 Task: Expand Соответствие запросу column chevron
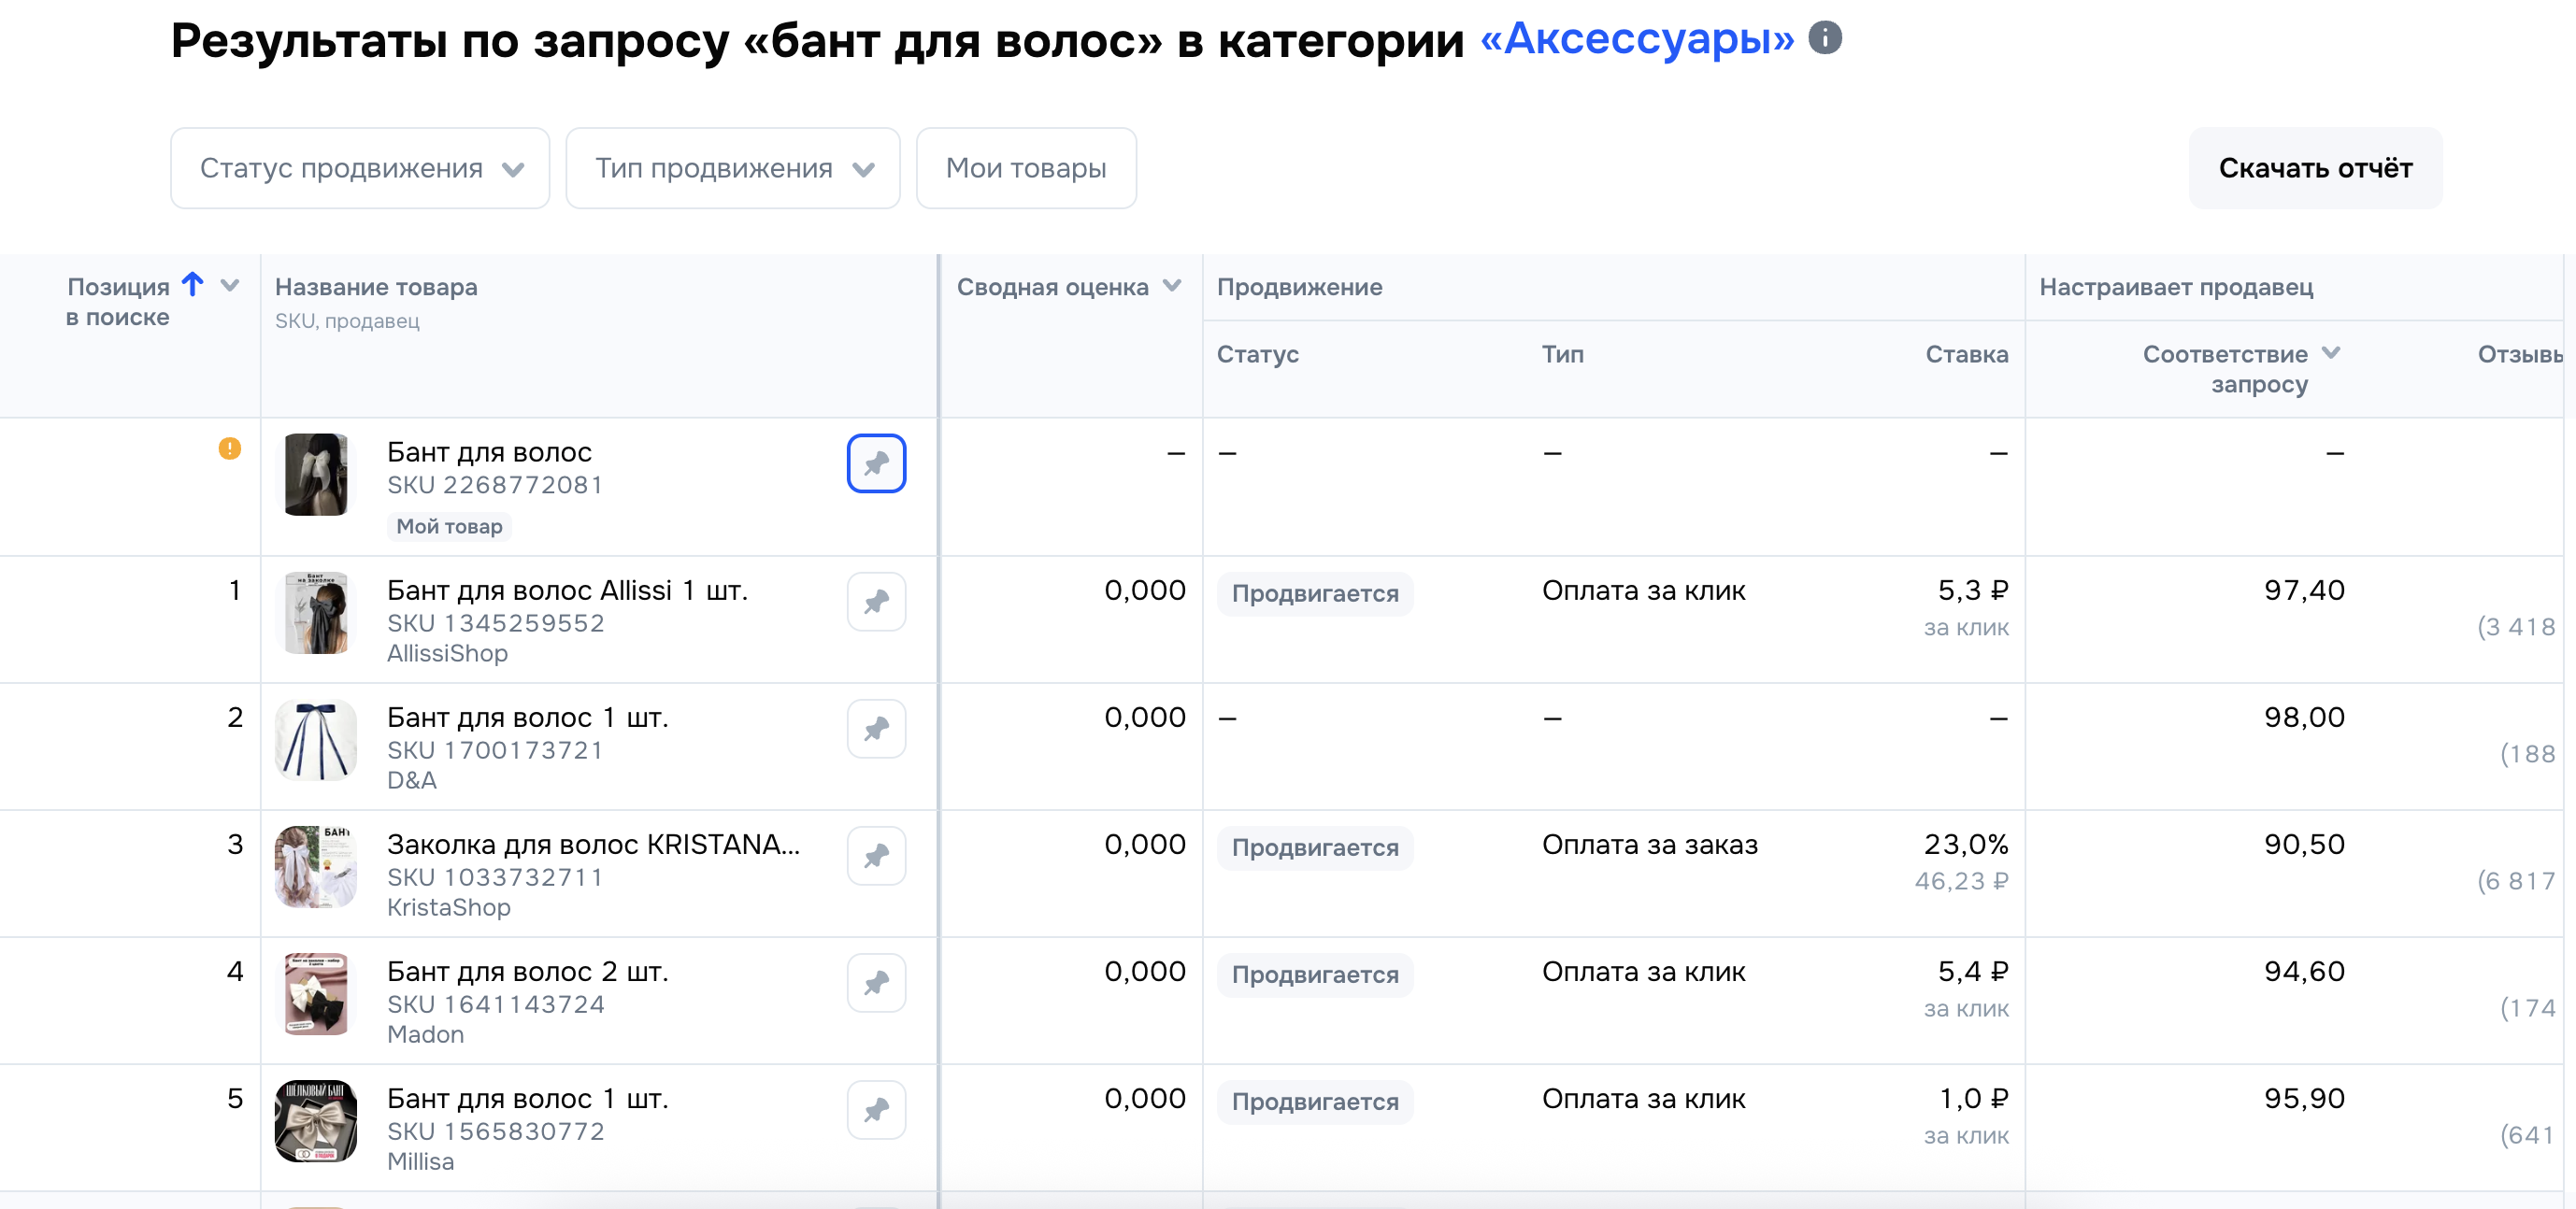2331,353
